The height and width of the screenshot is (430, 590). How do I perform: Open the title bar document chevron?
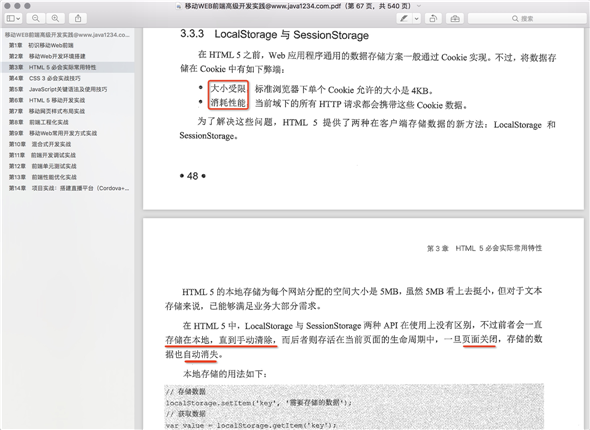pyautogui.click(x=419, y=6)
